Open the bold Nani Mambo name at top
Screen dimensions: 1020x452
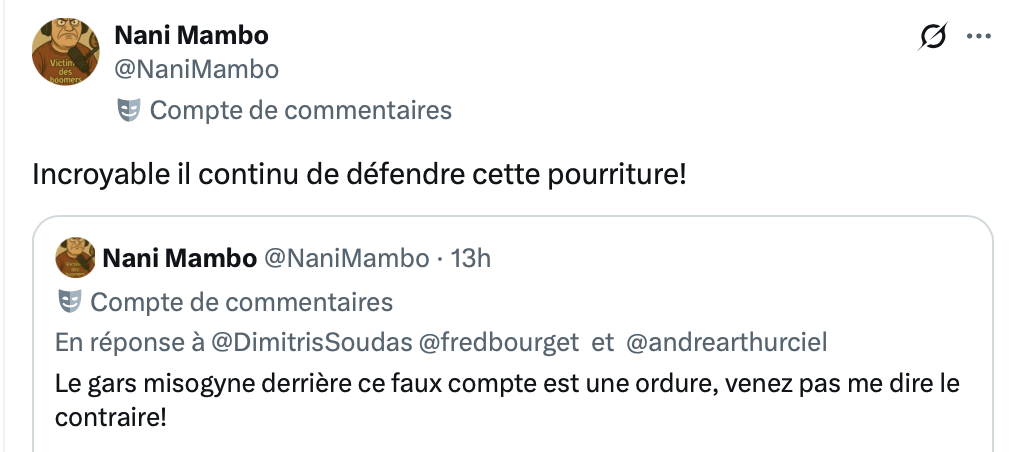click(x=192, y=36)
